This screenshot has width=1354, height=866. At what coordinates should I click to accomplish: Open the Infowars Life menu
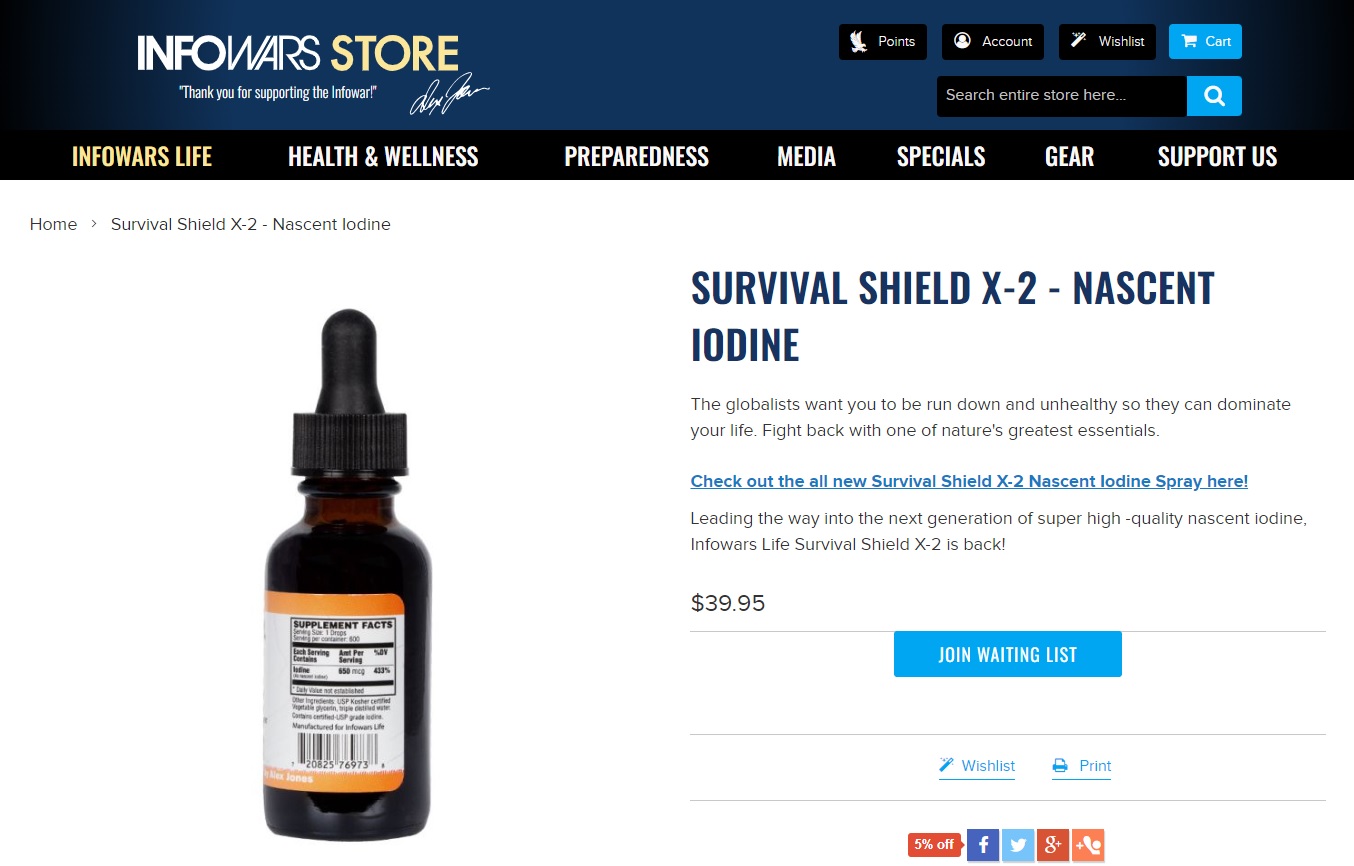click(142, 156)
